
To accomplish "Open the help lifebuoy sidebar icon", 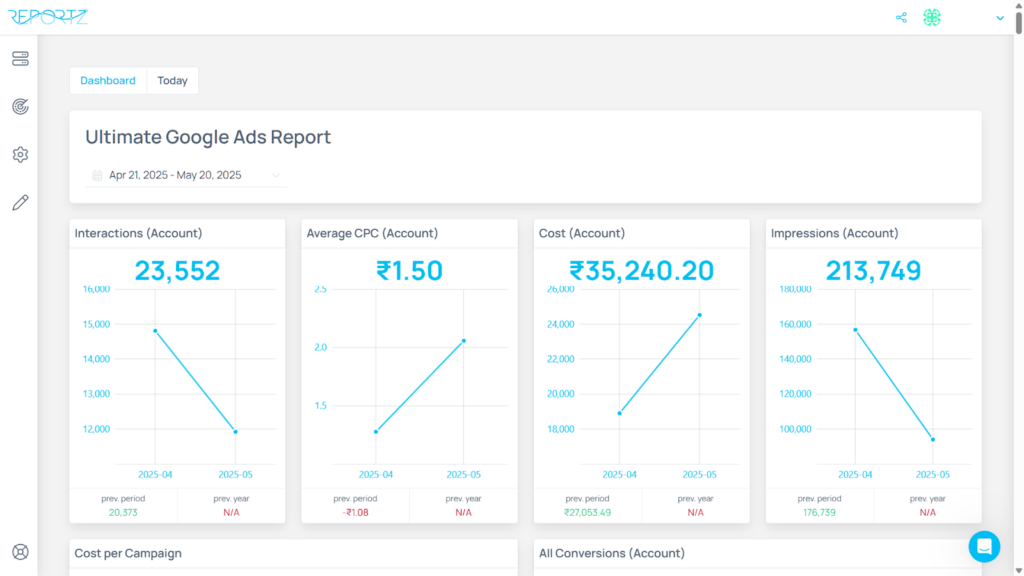I will click(20, 552).
